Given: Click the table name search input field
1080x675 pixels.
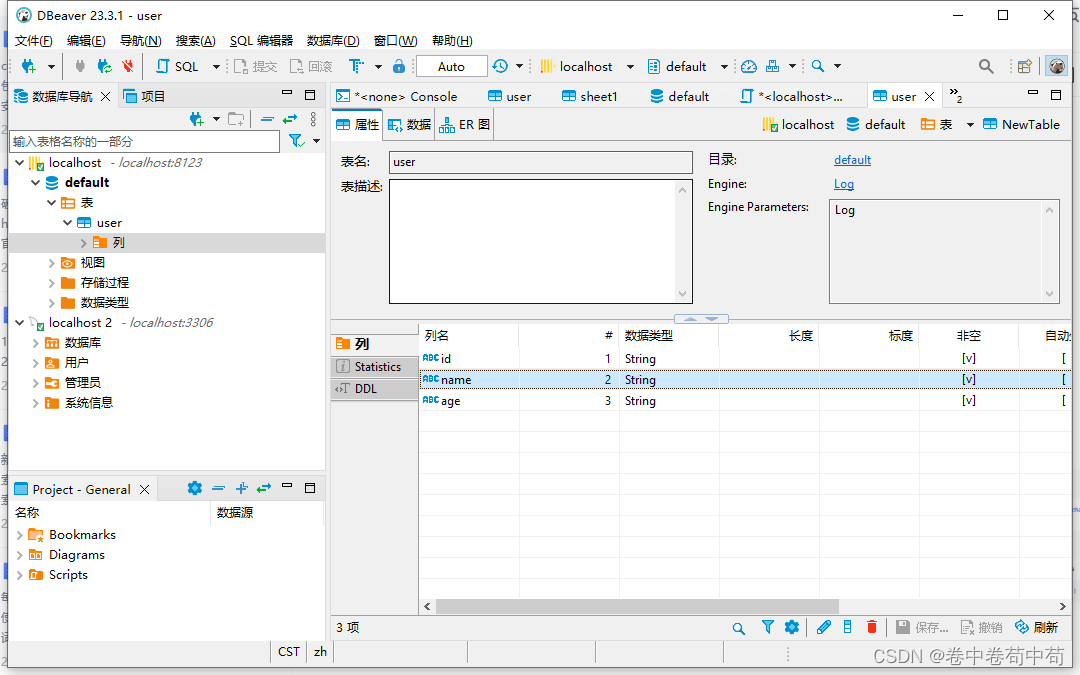Looking at the screenshot, I should pos(146,141).
